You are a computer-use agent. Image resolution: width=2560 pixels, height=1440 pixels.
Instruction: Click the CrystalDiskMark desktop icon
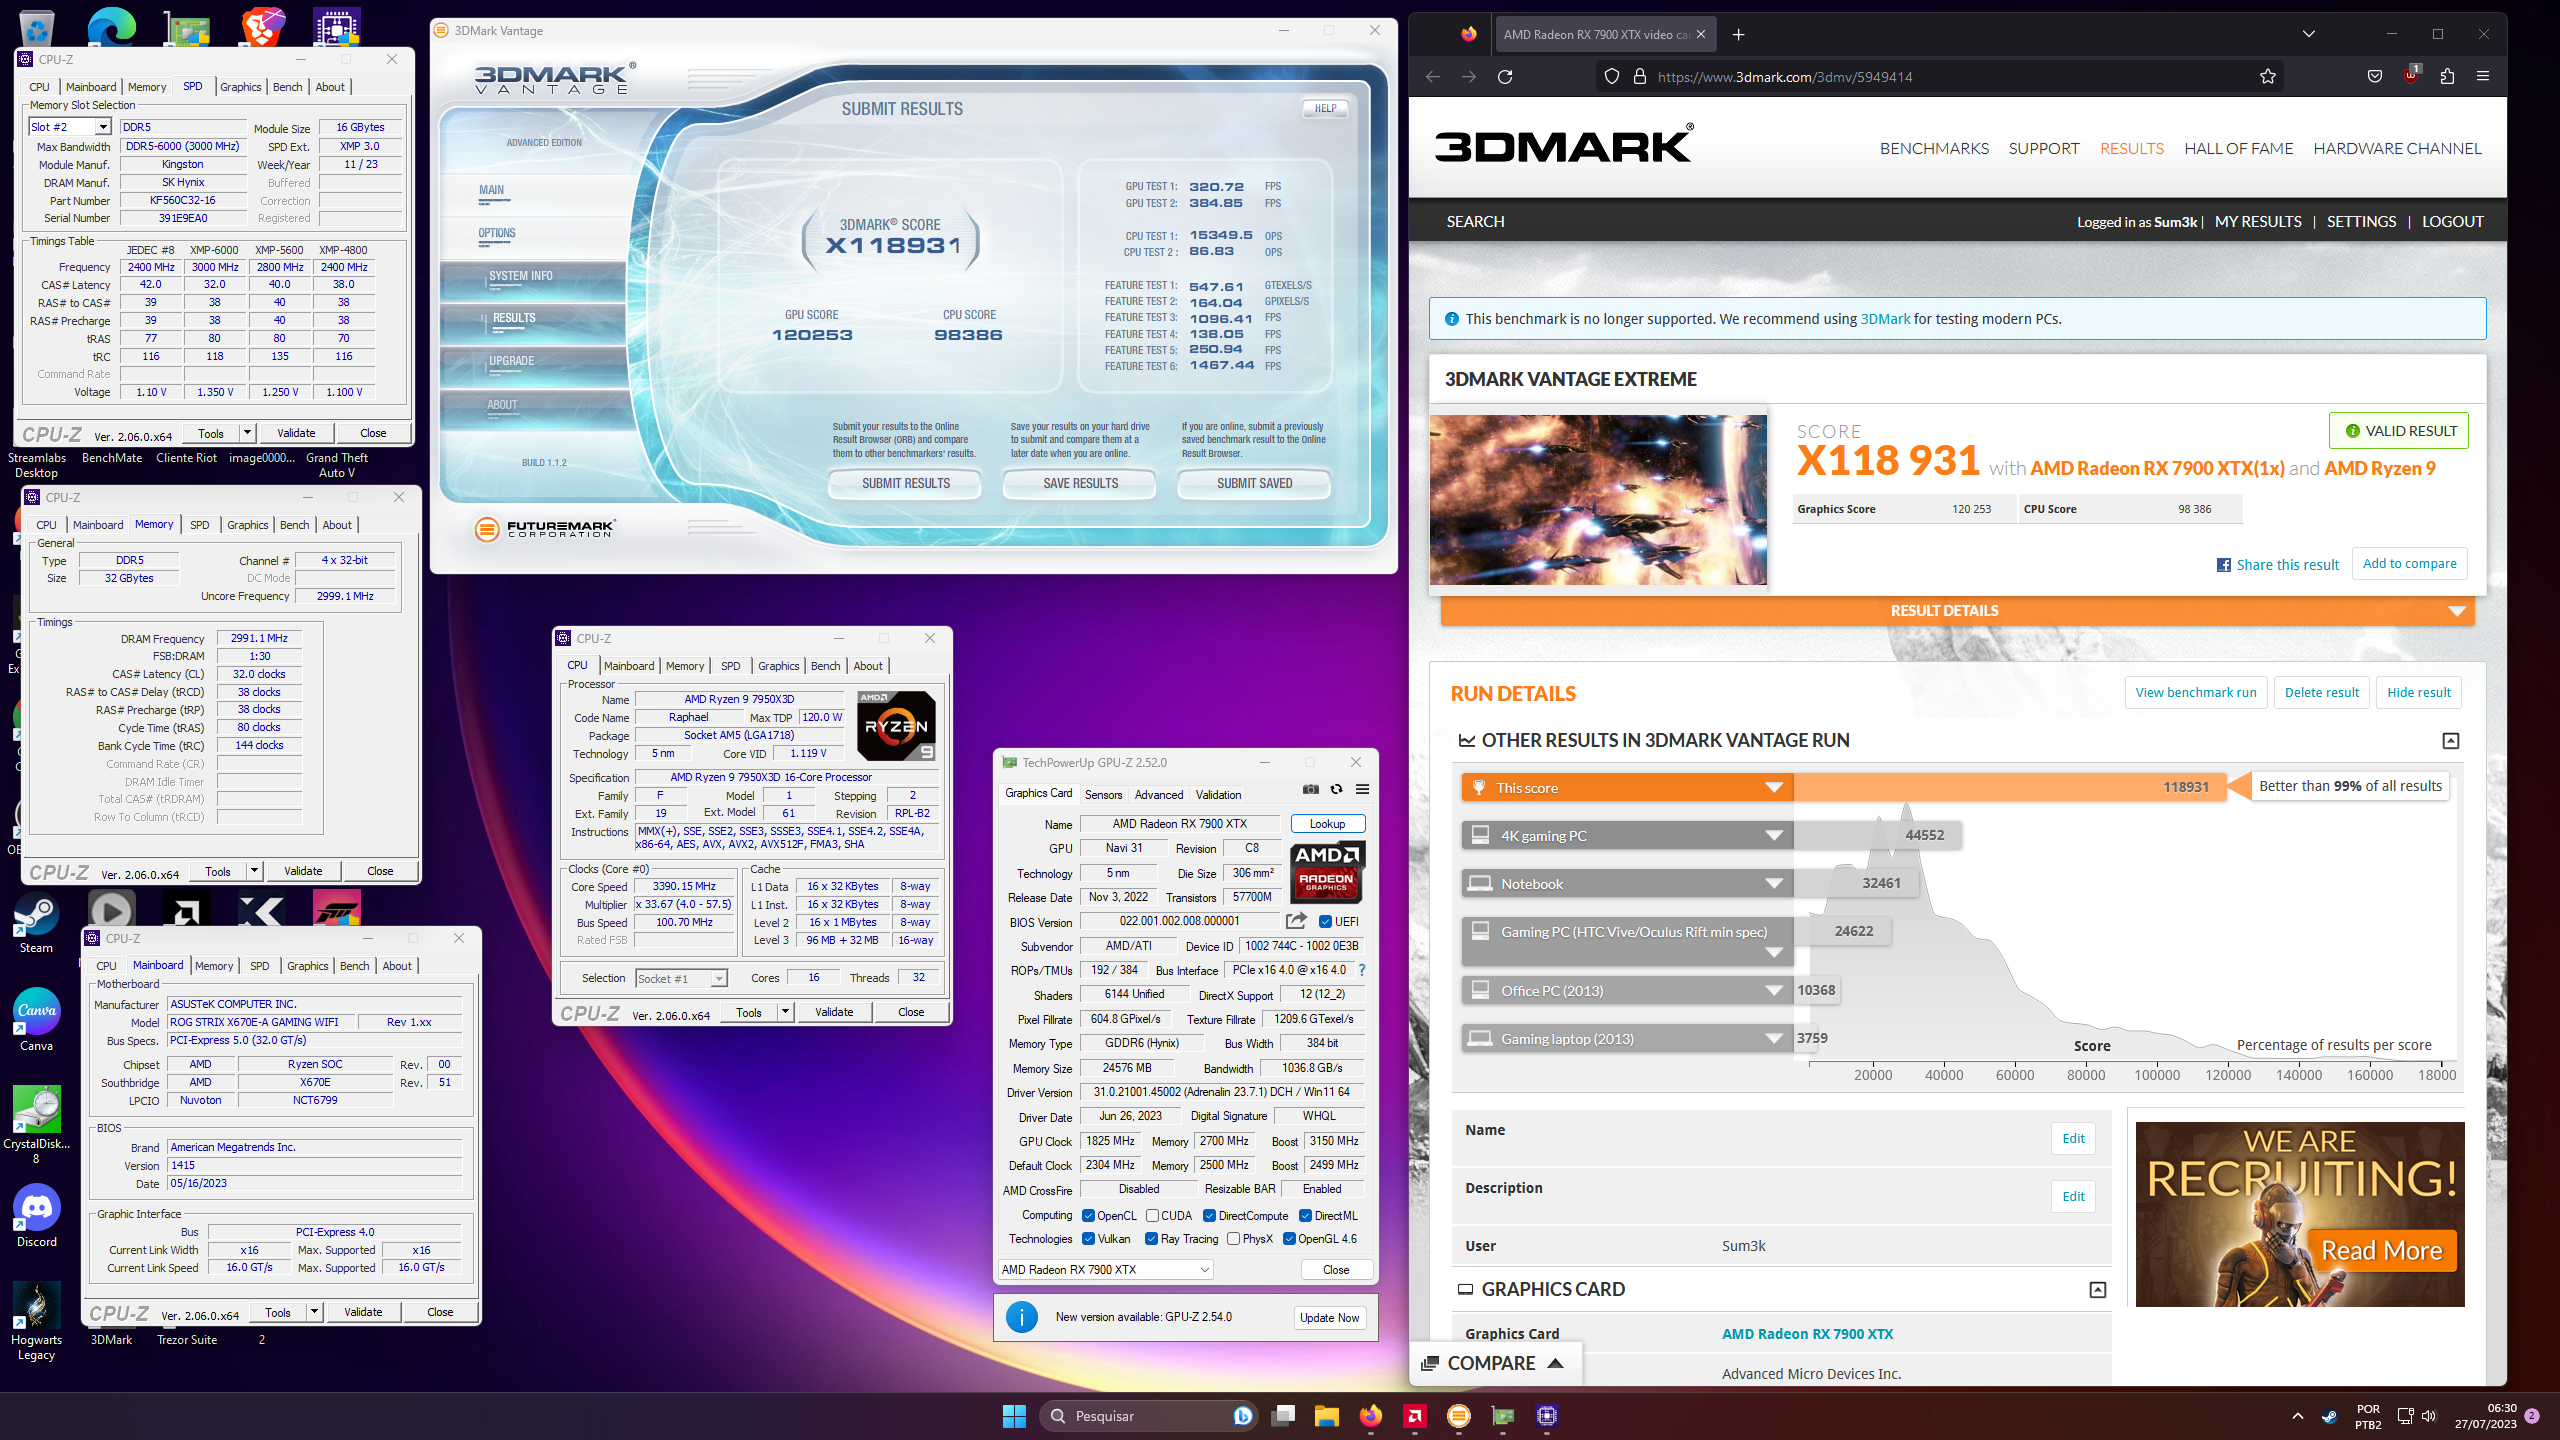(x=36, y=1124)
